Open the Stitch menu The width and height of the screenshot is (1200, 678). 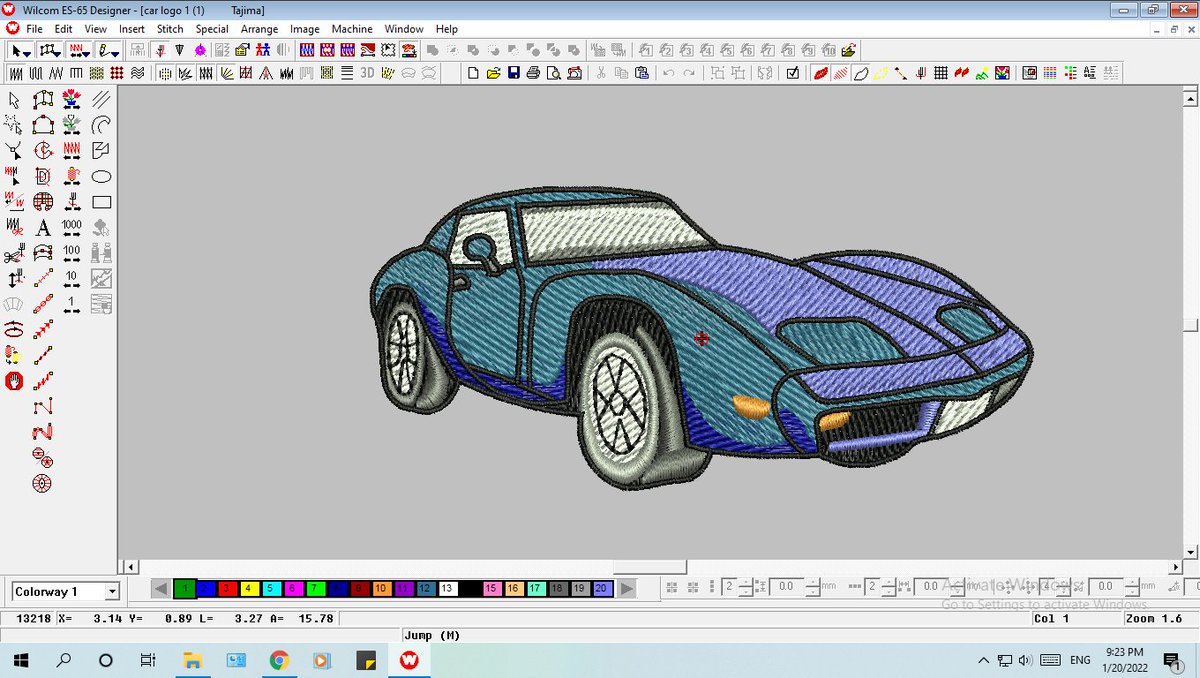point(170,29)
